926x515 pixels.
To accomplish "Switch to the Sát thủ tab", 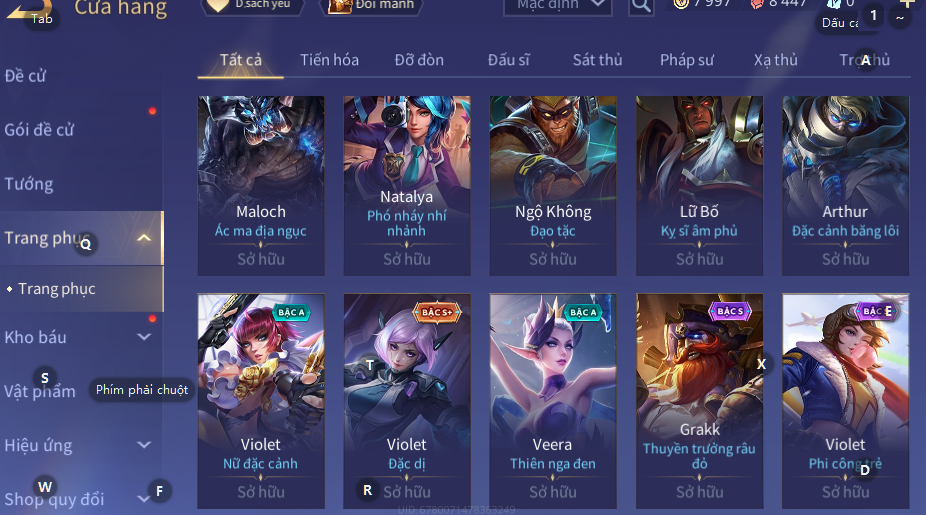I will (597, 60).
